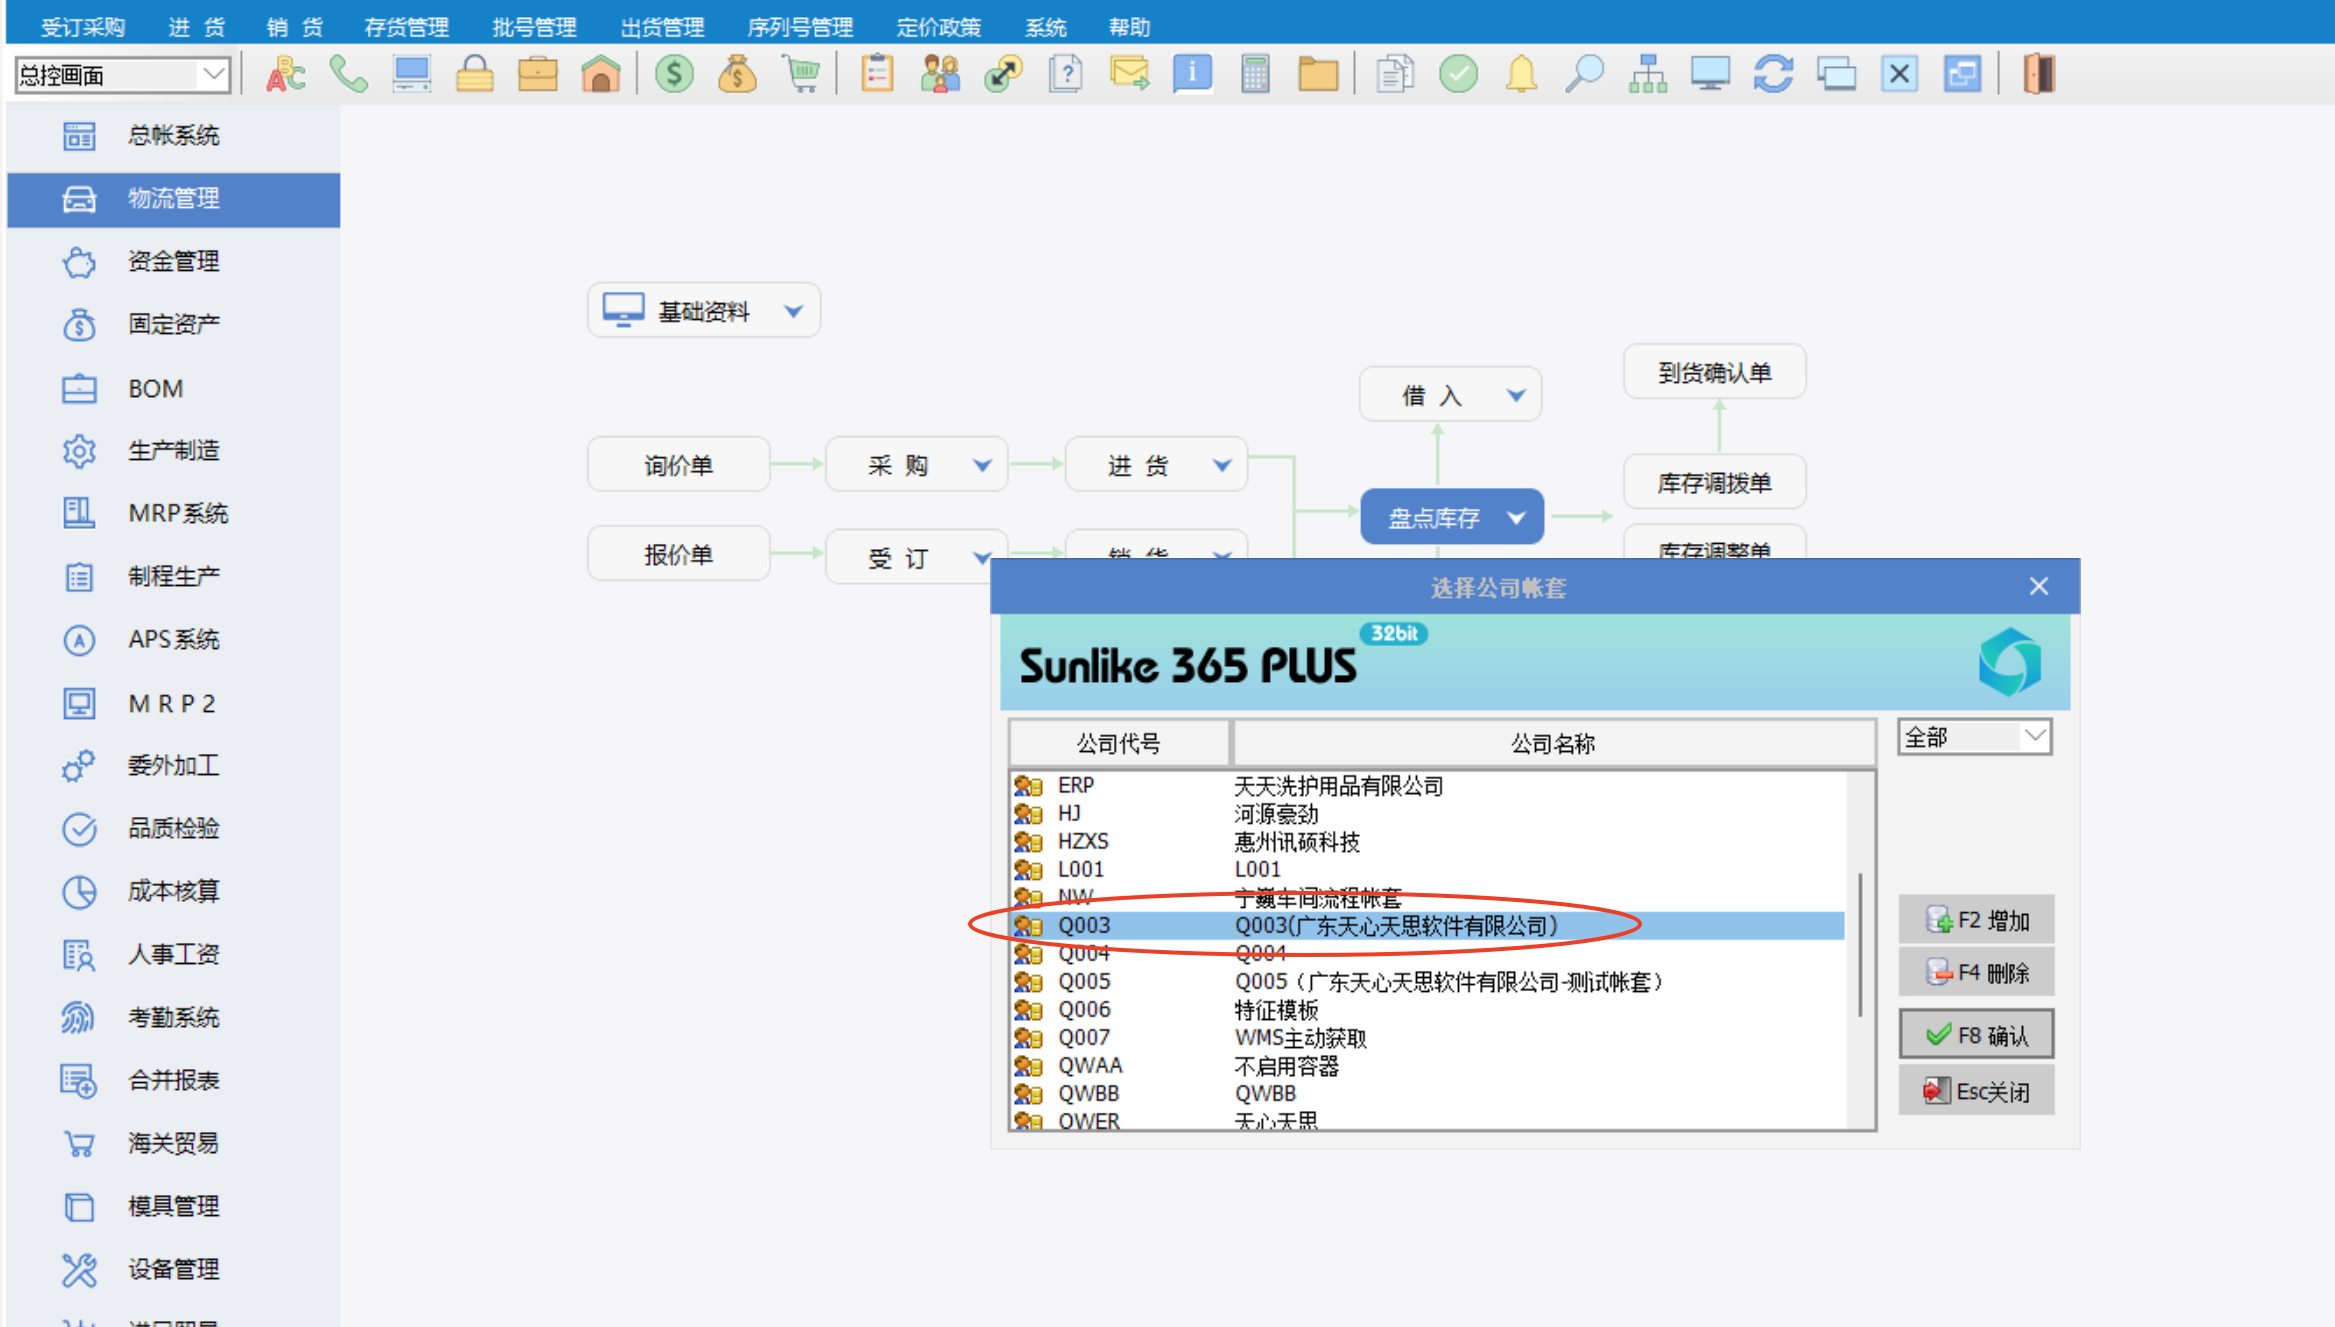Image resolution: width=2335 pixels, height=1327 pixels.
Task: Click the cascade windows toolbar icon
Action: (x=1836, y=74)
